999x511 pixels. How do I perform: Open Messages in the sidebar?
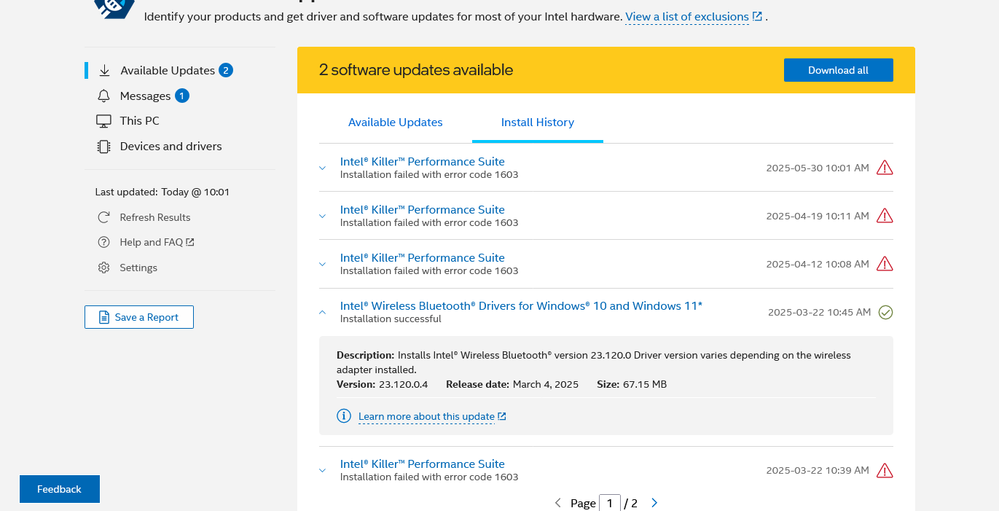(x=145, y=96)
